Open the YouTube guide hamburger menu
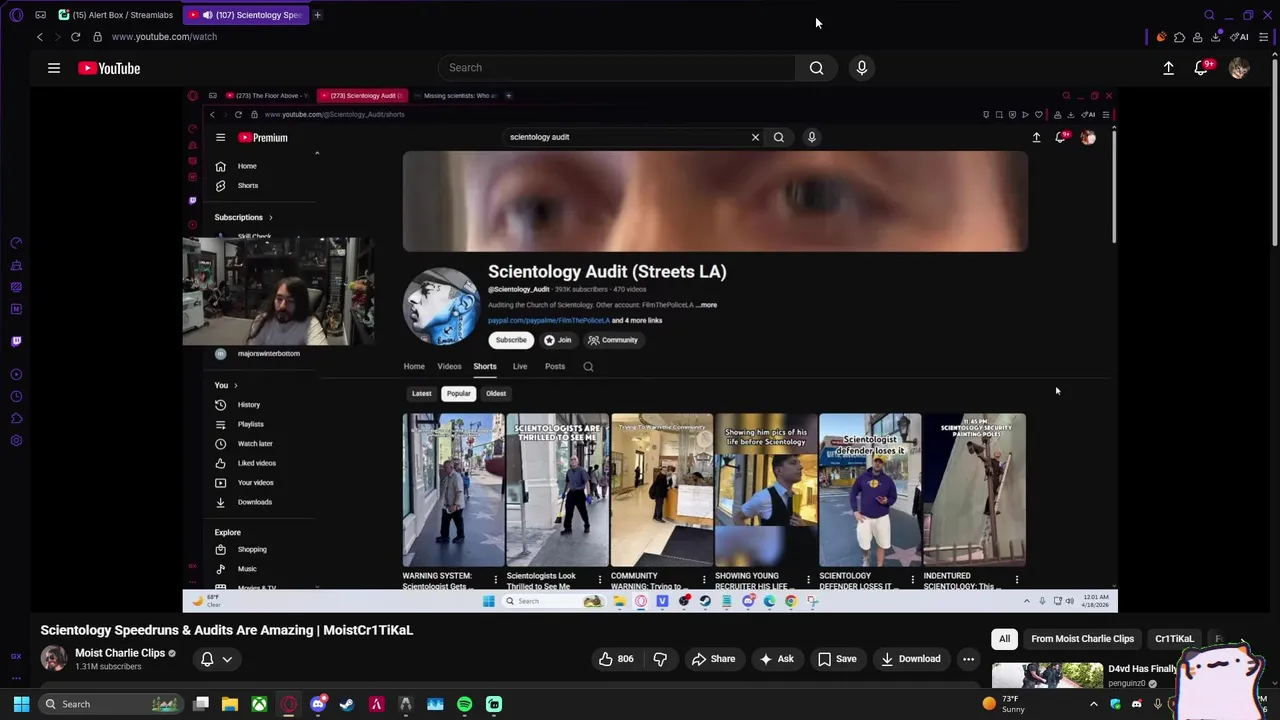The image size is (1280, 720). 54,68
